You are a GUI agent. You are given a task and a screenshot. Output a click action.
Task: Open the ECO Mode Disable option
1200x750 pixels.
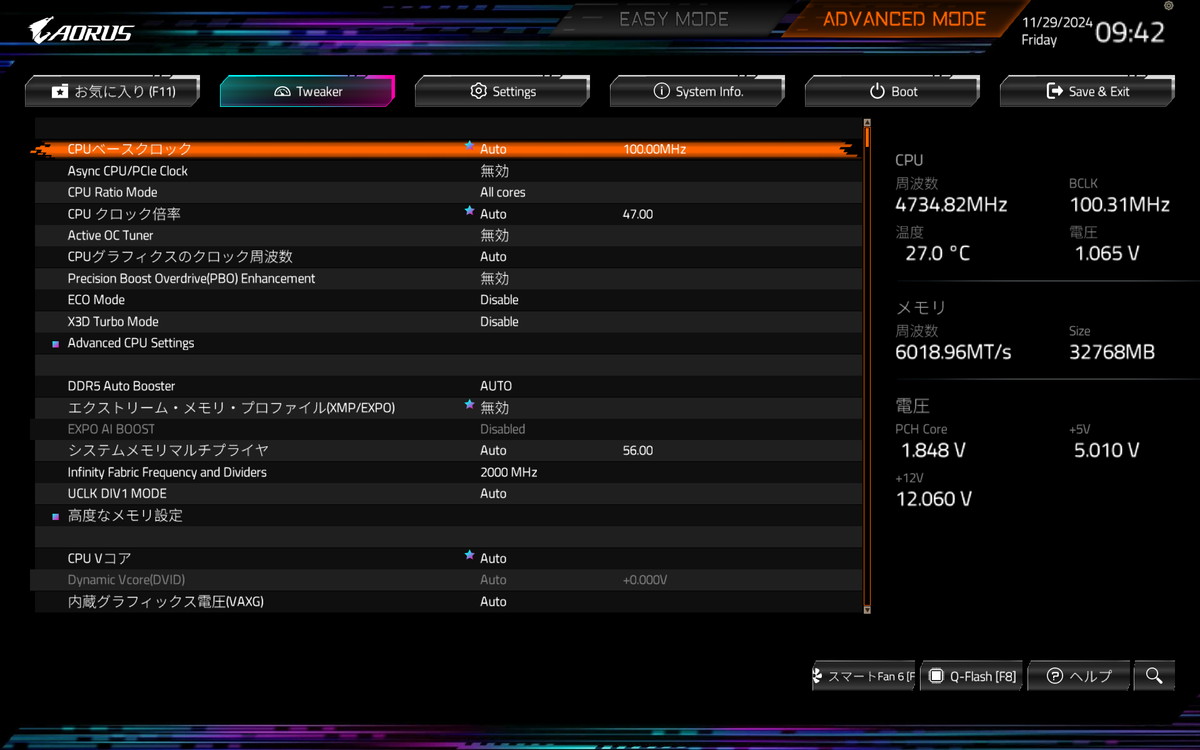pyautogui.click(x=499, y=300)
